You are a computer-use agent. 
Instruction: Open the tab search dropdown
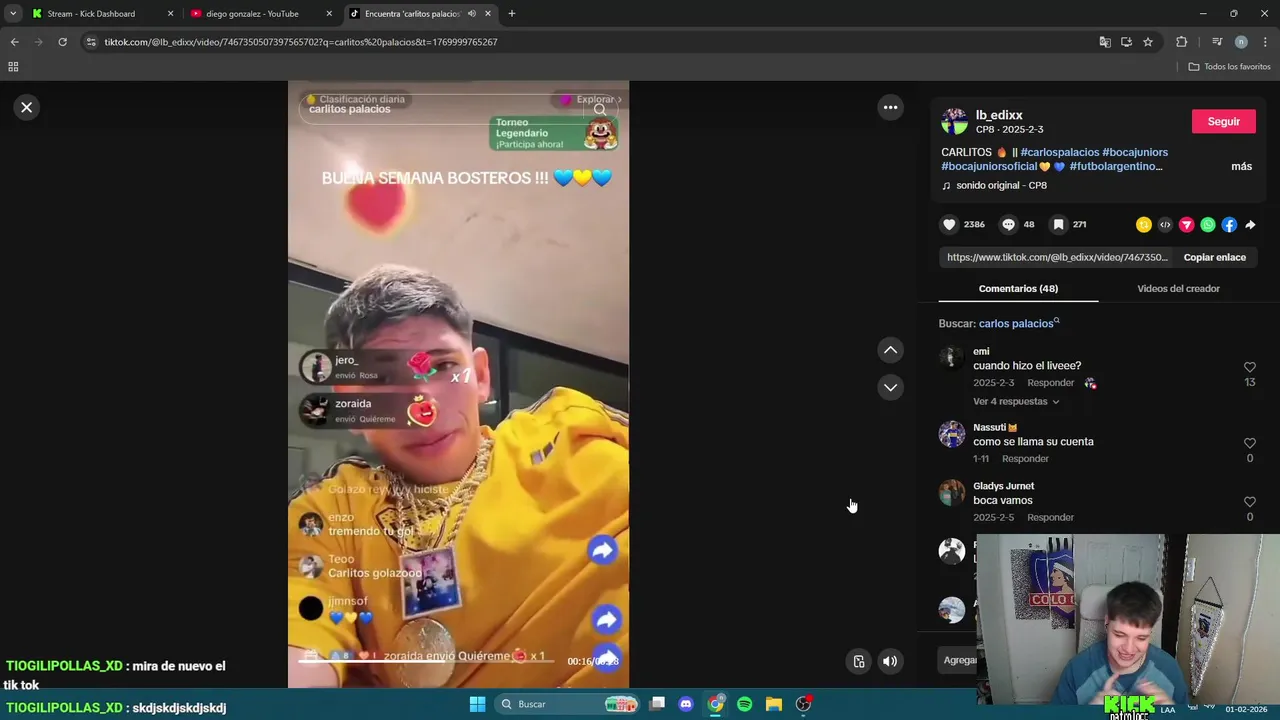[12, 14]
